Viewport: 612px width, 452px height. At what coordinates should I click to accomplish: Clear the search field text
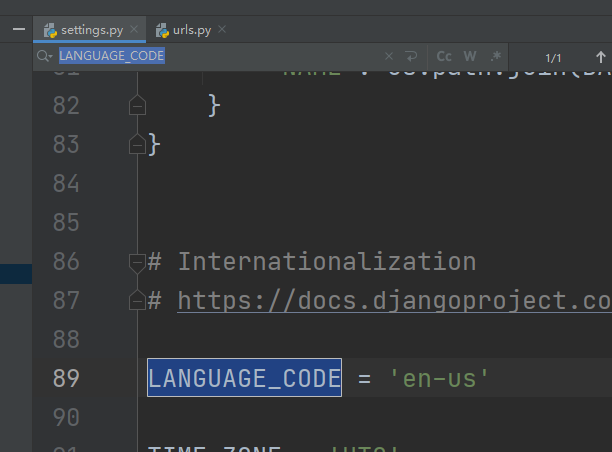click(389, 56)
